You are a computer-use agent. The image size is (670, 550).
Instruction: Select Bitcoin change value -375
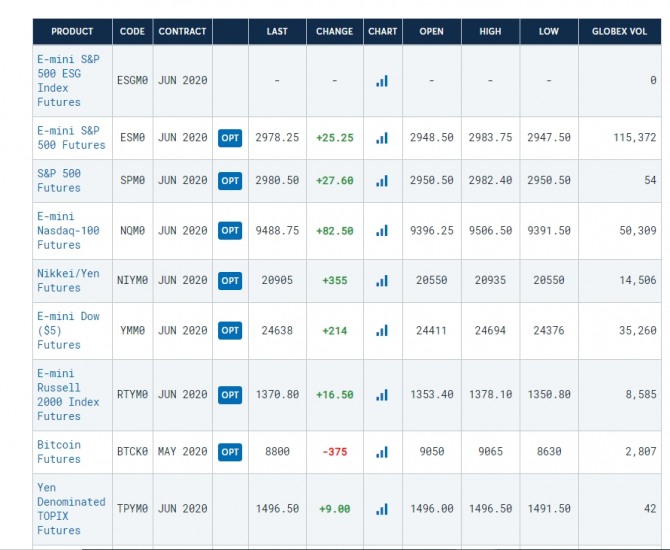(335, 452)
